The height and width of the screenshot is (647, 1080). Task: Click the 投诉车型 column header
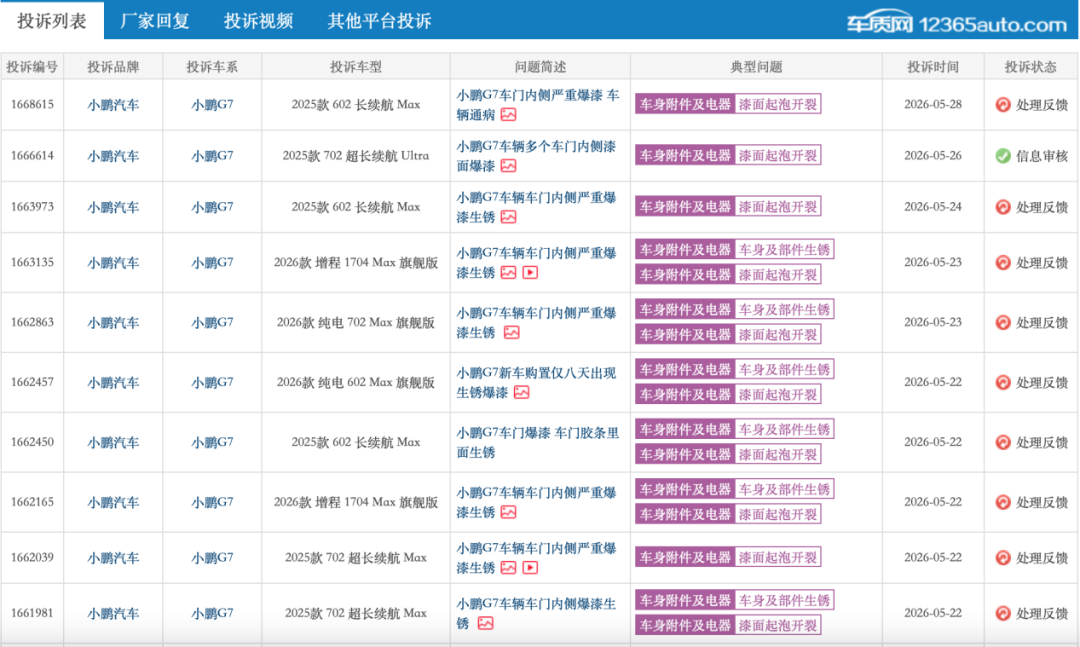pyautogui.click(x=355, y=67)
